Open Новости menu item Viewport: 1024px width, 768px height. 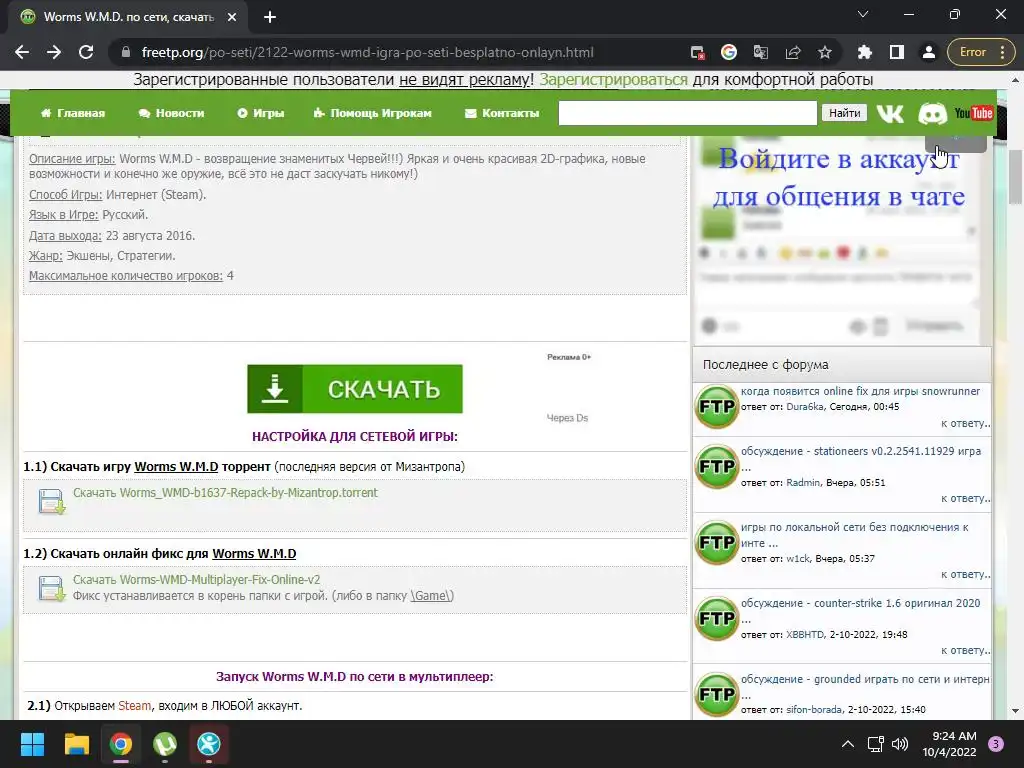pos(171,113)
